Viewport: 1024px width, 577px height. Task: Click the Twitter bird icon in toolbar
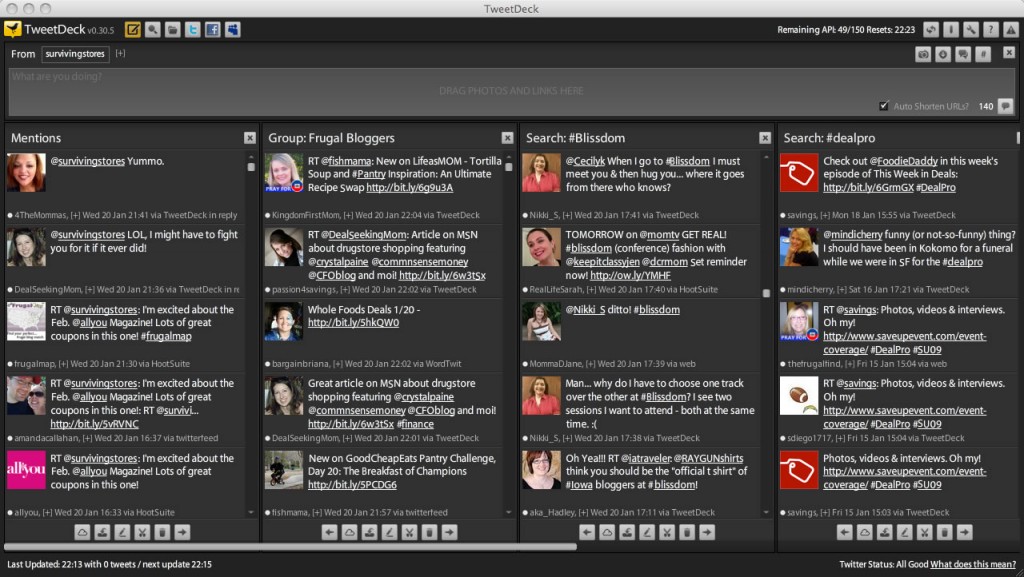pyautogui.click(x=193, y=29)
